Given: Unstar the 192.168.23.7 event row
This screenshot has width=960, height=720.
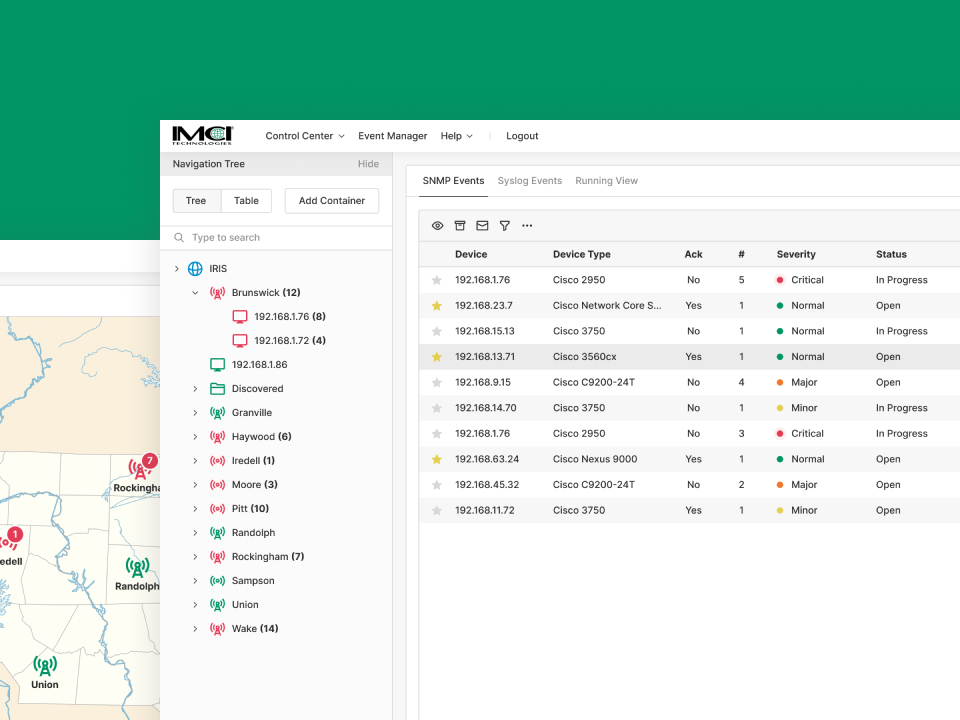Looking at the screenshot, I should [437, 306].
